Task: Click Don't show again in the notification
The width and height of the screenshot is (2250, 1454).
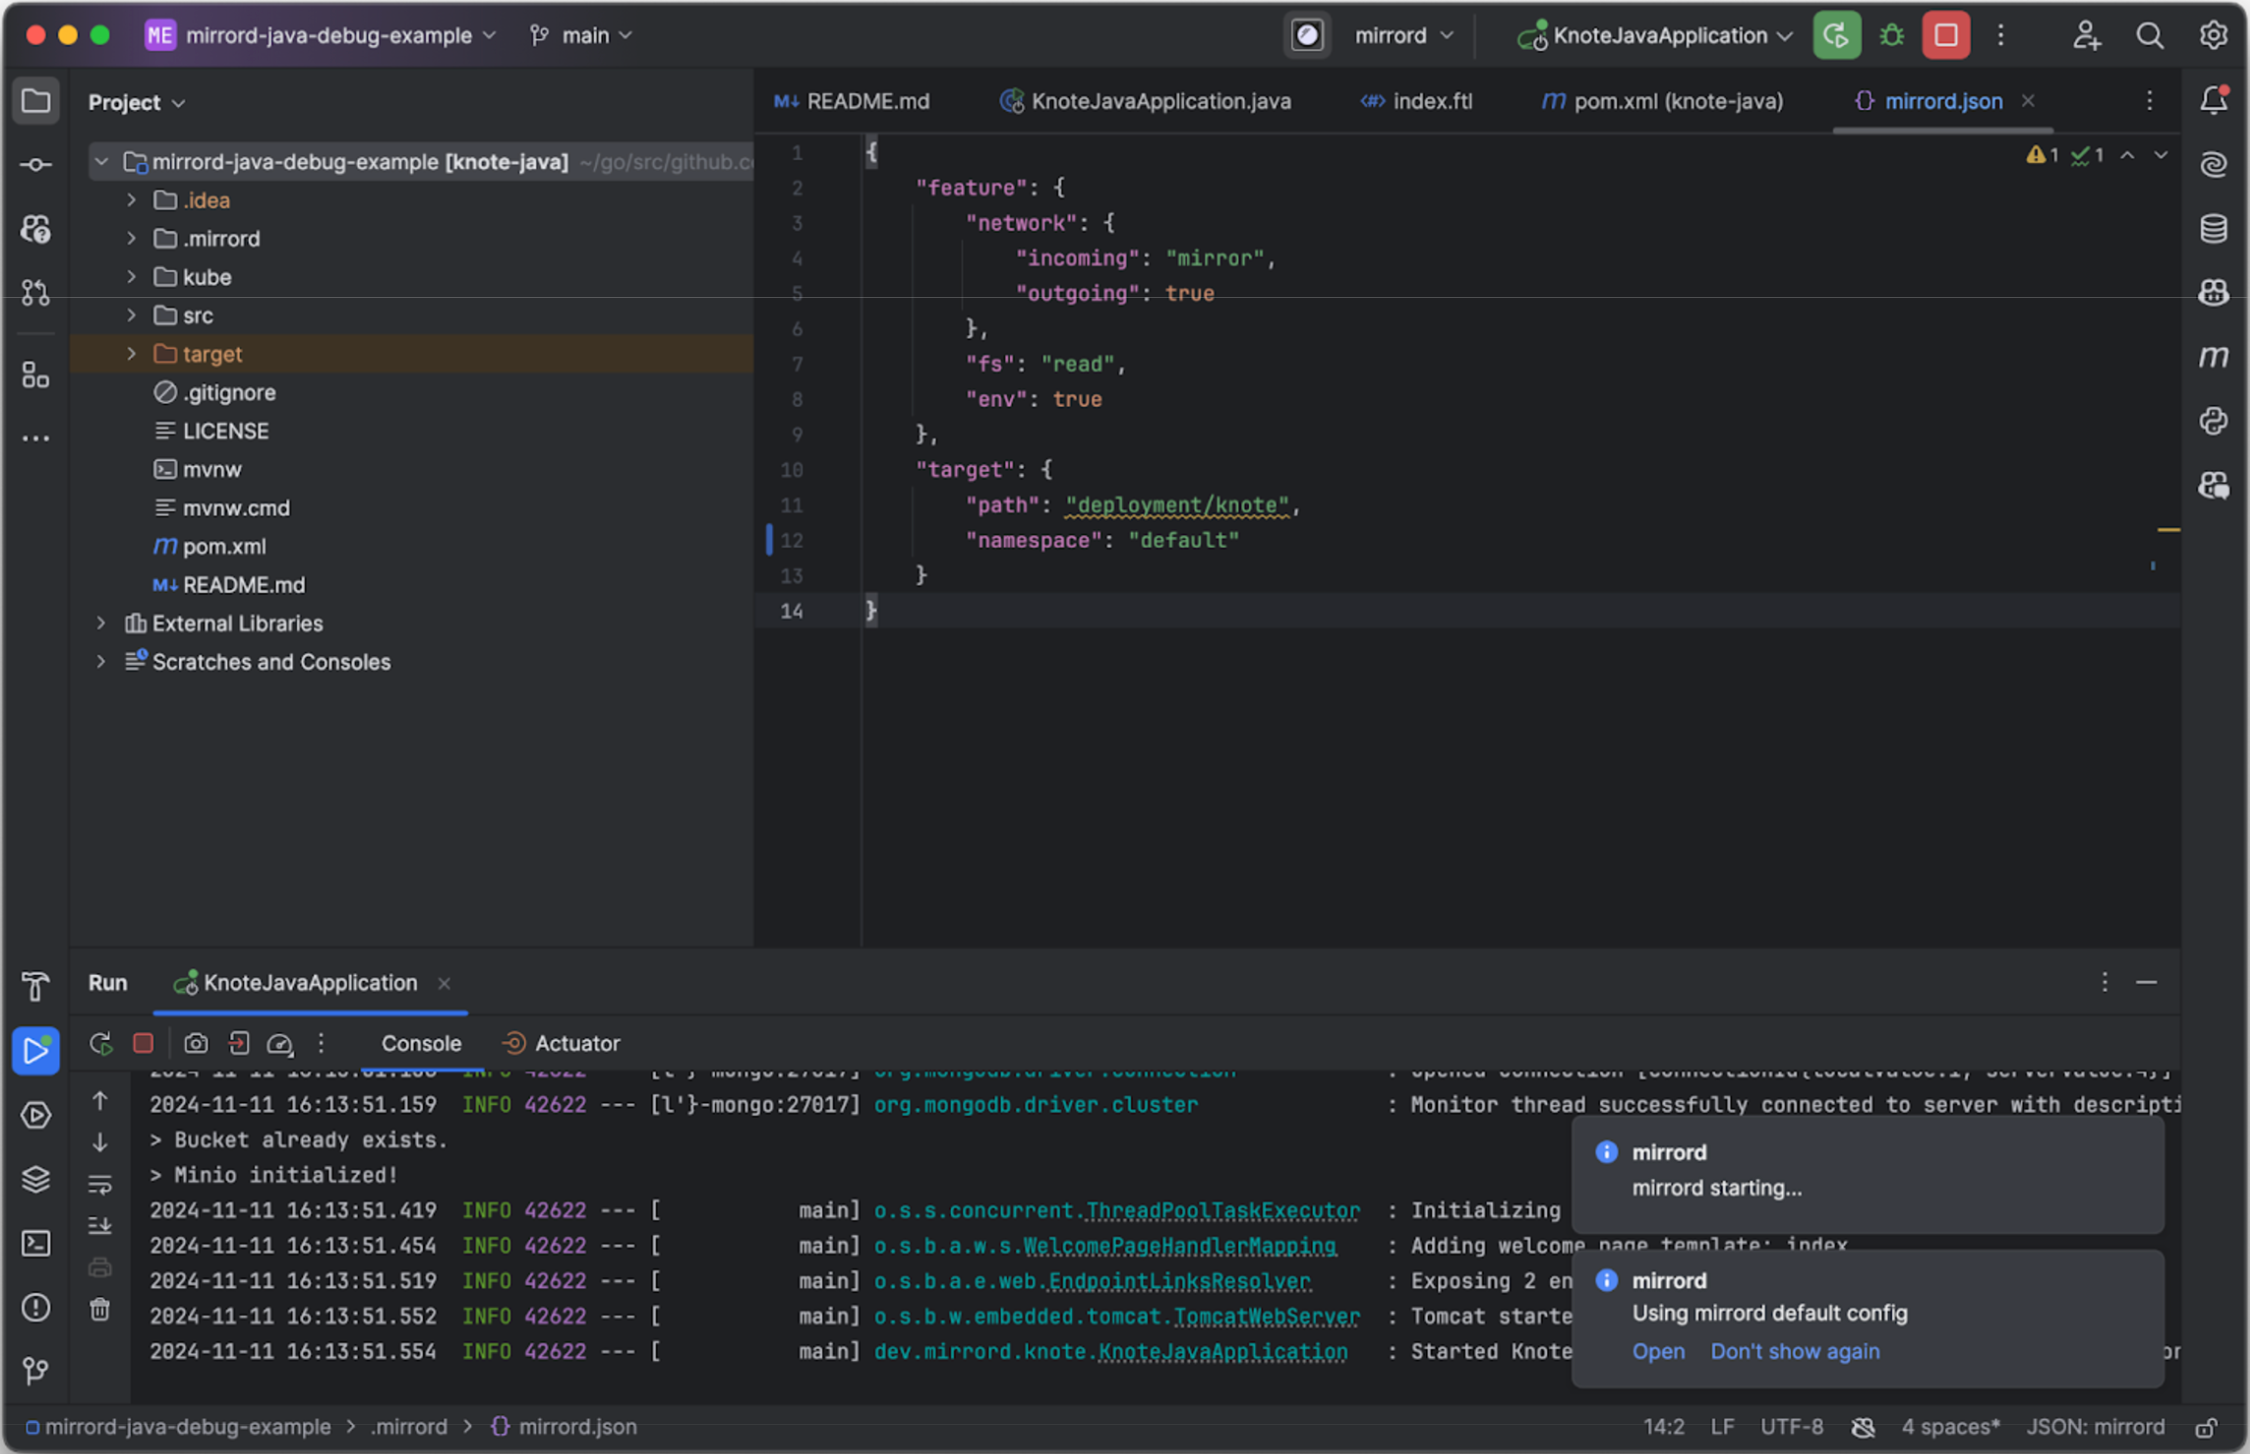Action: tap(1794, 1352)
